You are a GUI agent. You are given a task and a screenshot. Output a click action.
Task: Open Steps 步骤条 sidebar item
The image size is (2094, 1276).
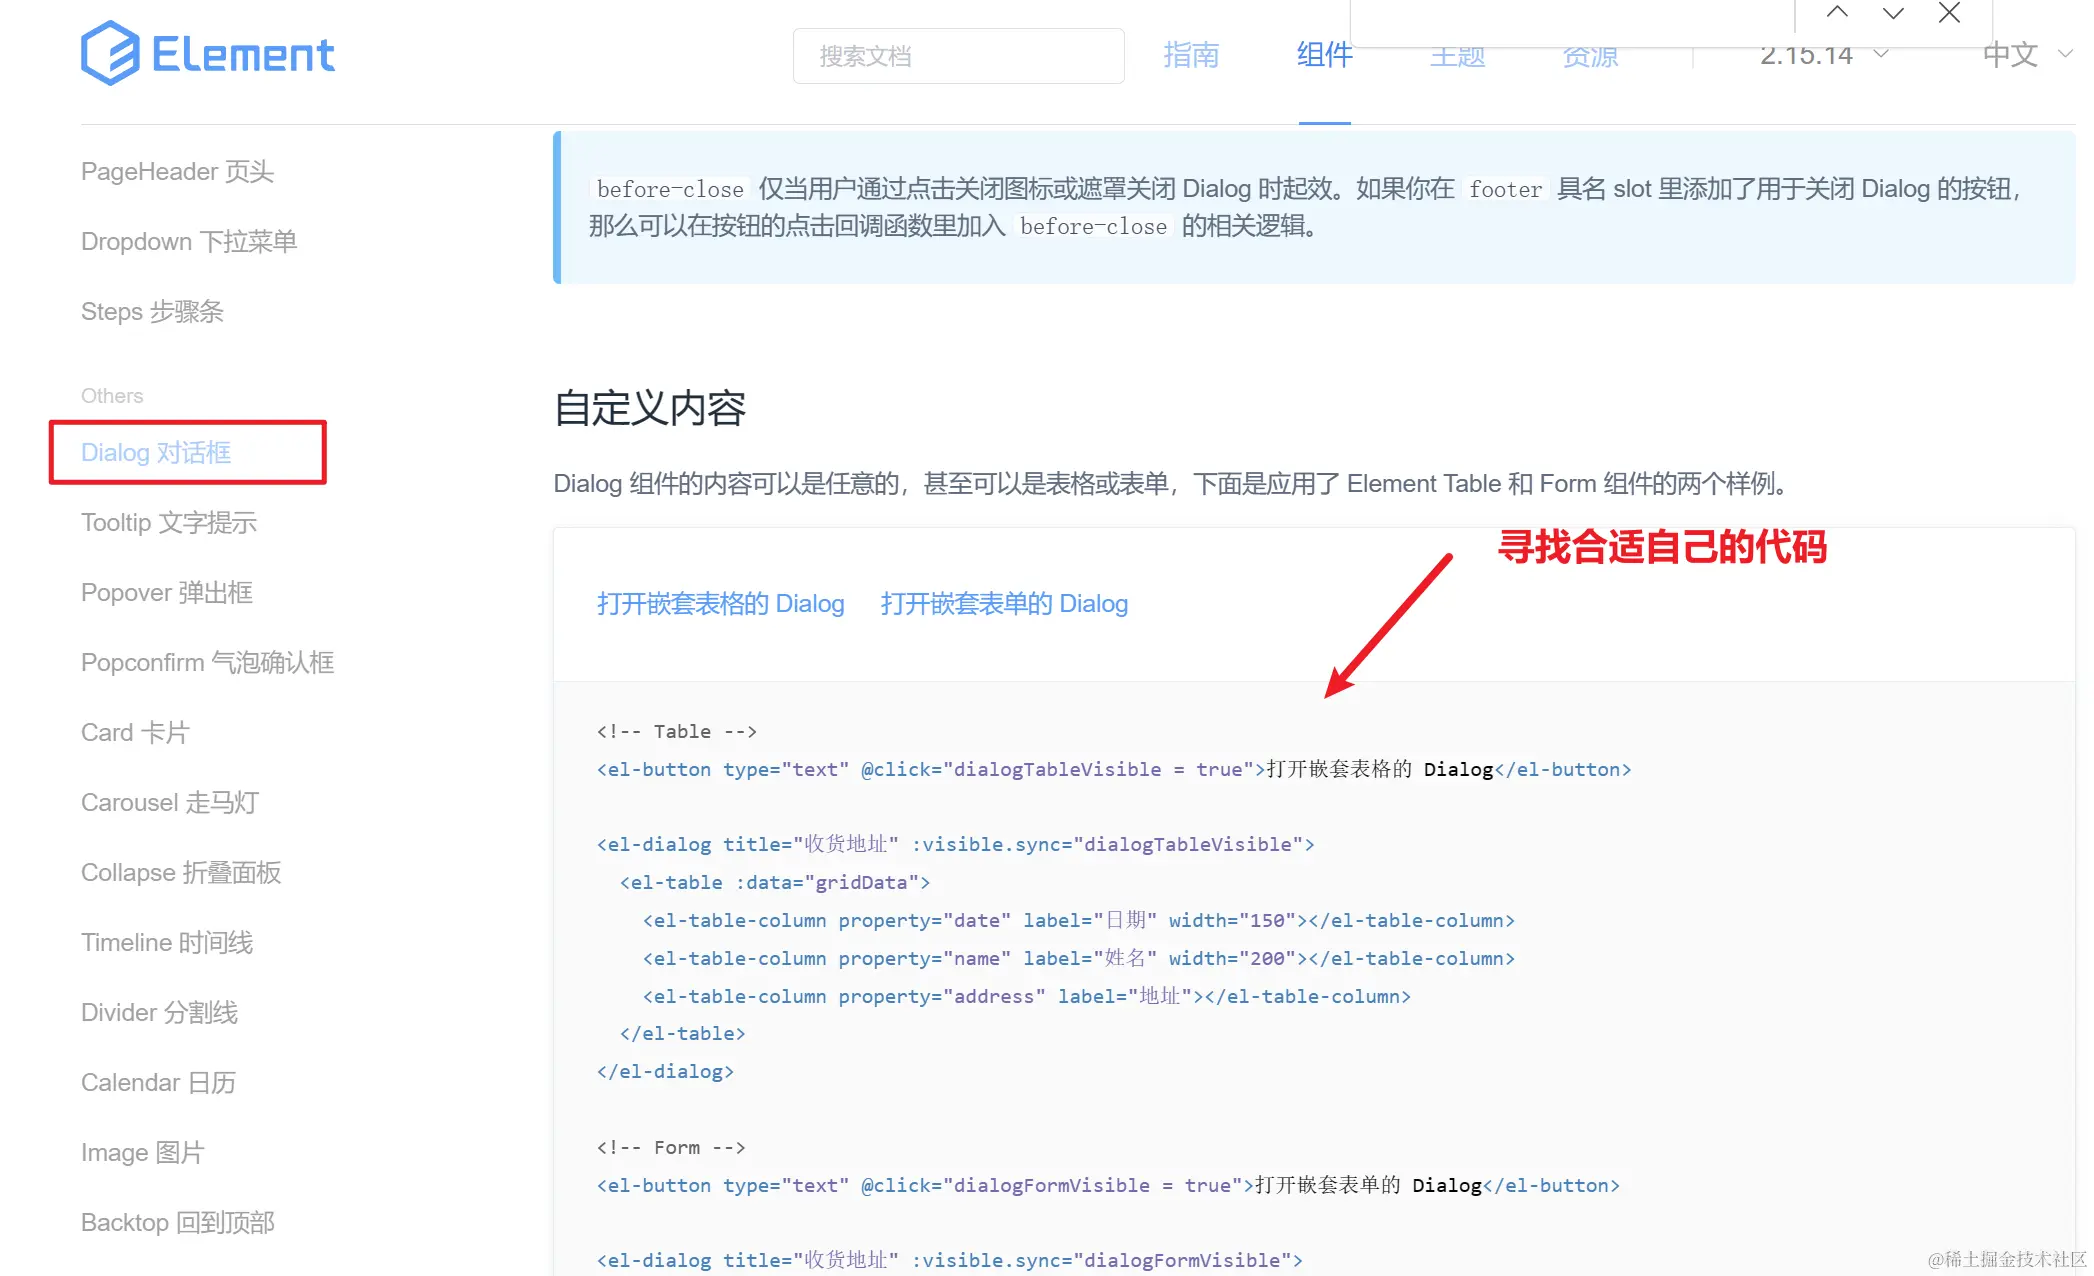coord(152,312)
